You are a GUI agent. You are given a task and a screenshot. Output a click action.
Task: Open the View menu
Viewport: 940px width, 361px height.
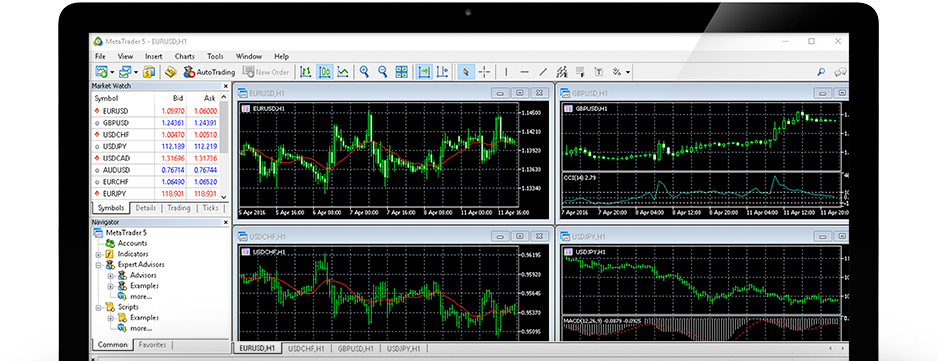coord(125,56)
